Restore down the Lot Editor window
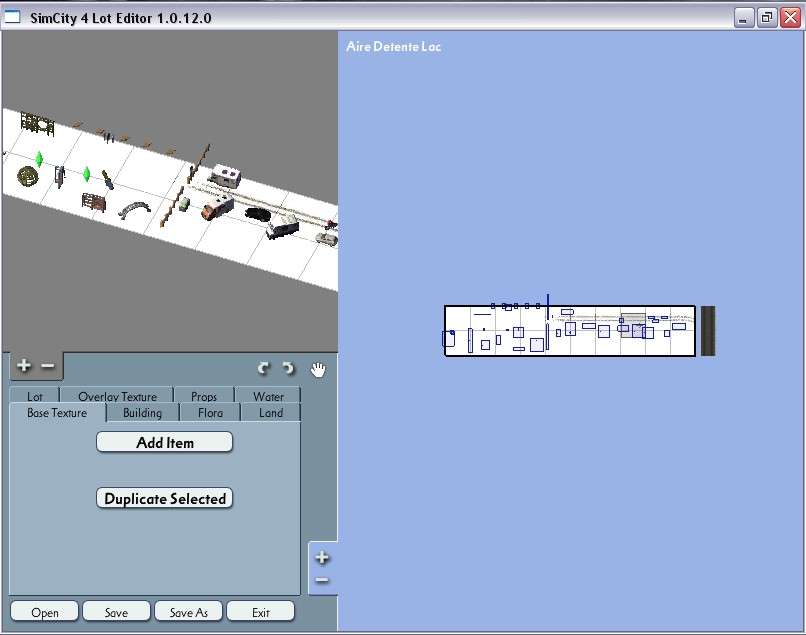The width and height of the screenshot is (806, 635). pyautogui.click(x=767, y=18)
